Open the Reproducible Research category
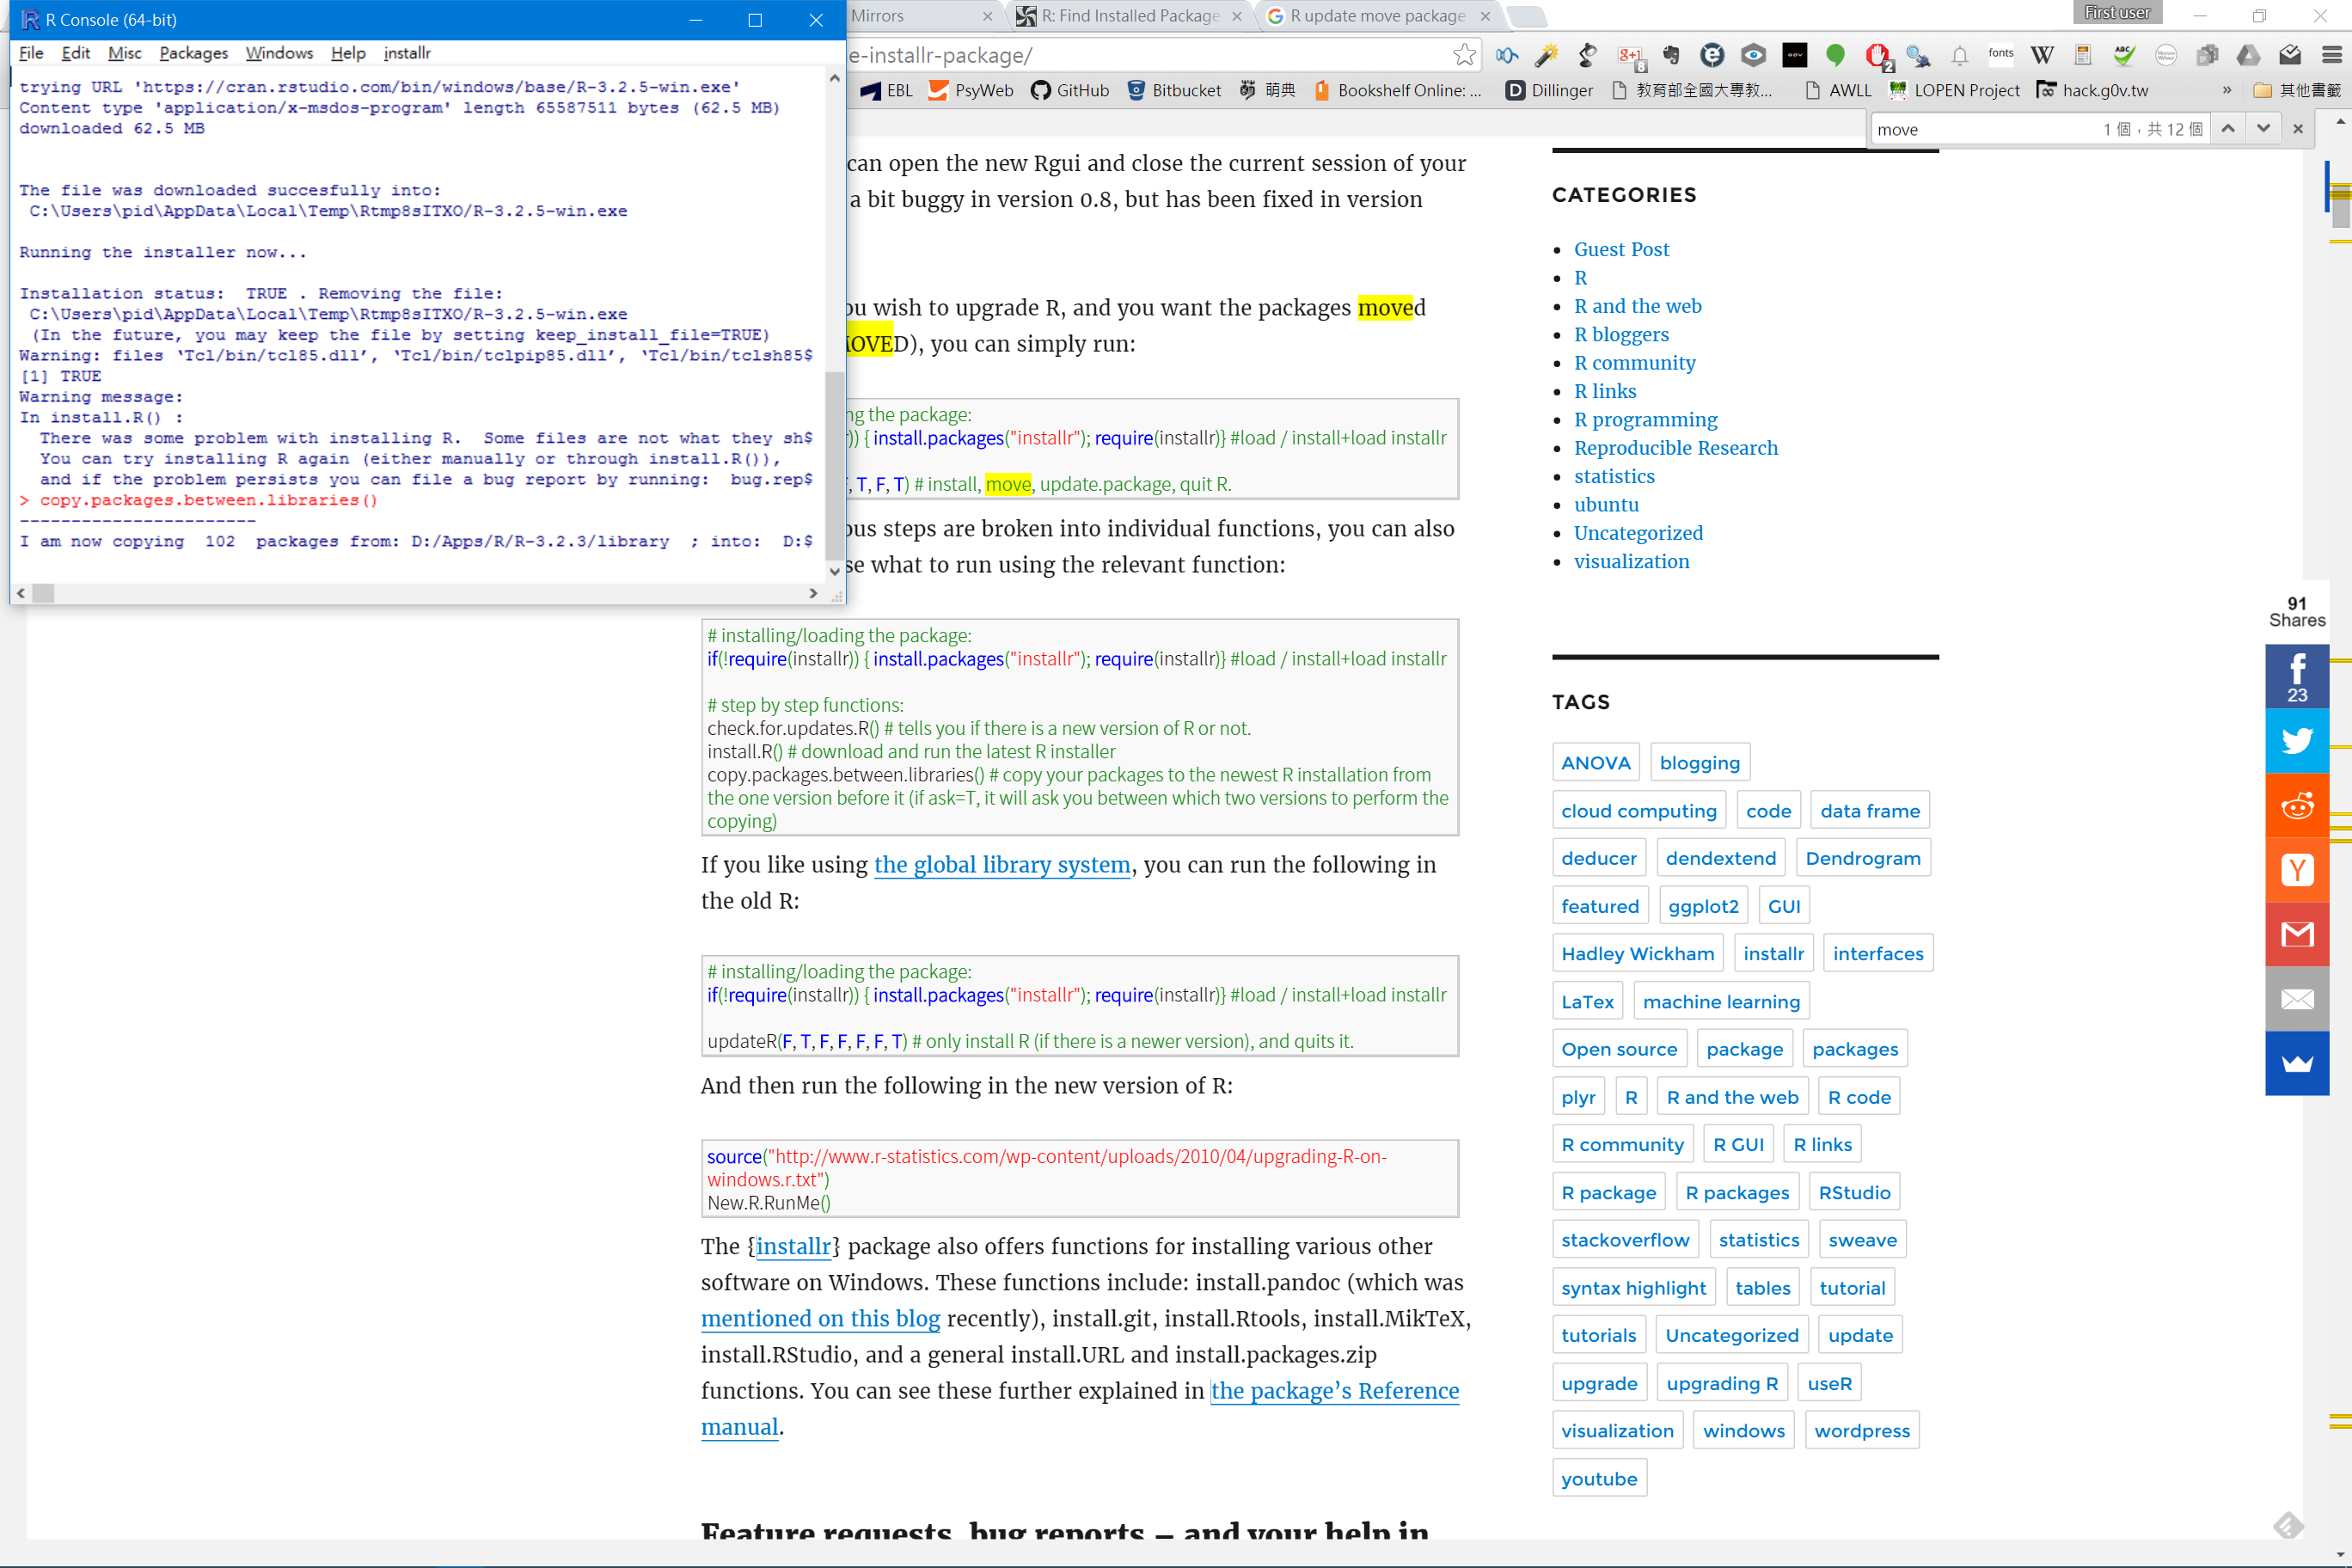This screenshot has height=1568, width=2352. tap(1676, 447)
